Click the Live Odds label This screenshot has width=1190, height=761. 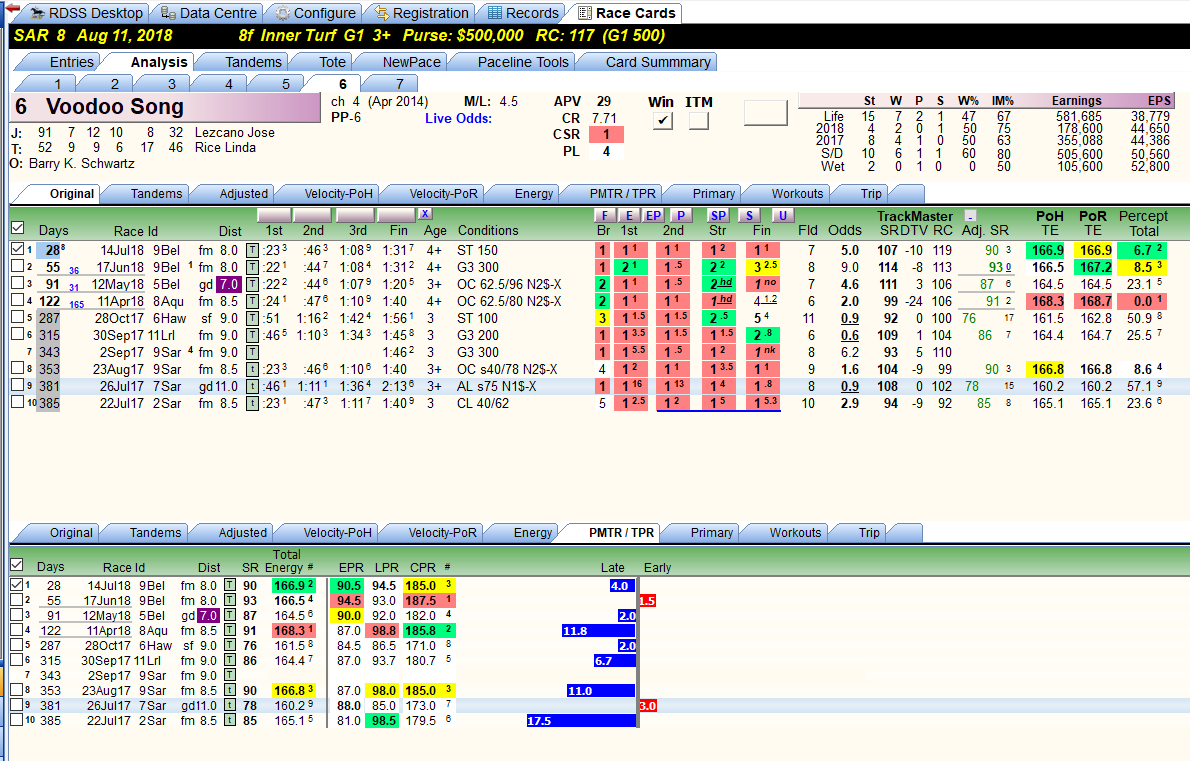(458, 118)
